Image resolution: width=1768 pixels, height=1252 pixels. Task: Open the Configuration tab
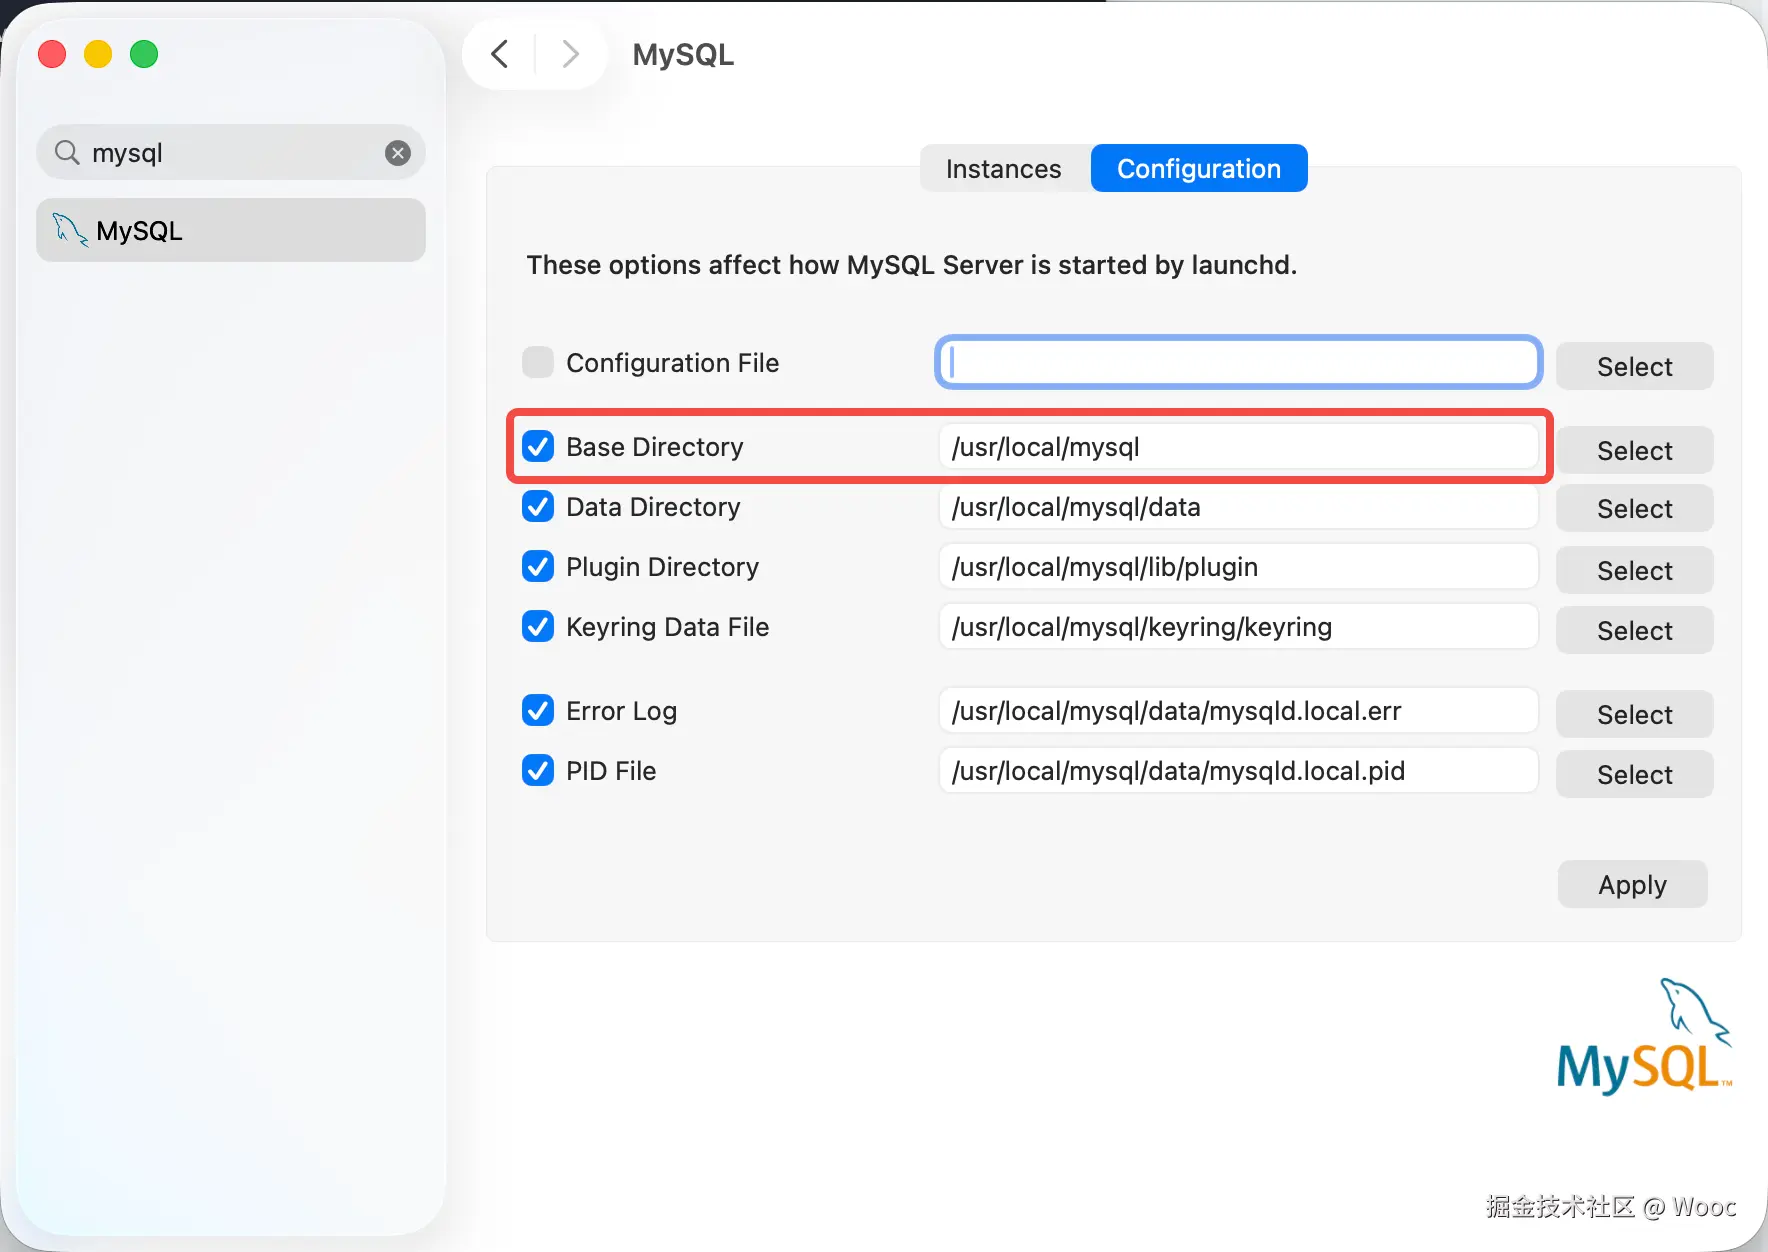1199,168
